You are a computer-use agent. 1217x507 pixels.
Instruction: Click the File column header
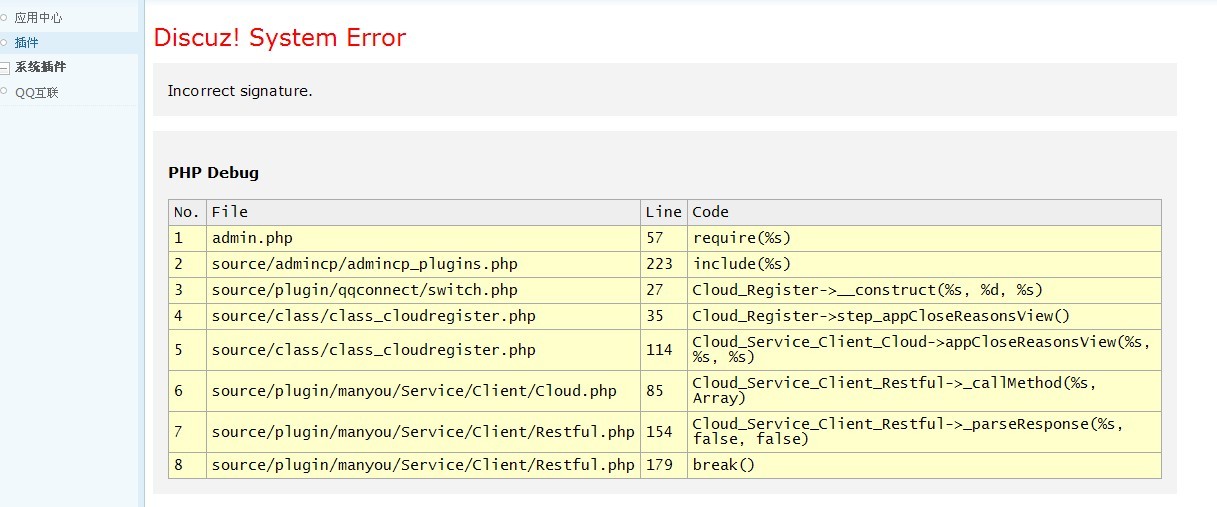[230, 212]
